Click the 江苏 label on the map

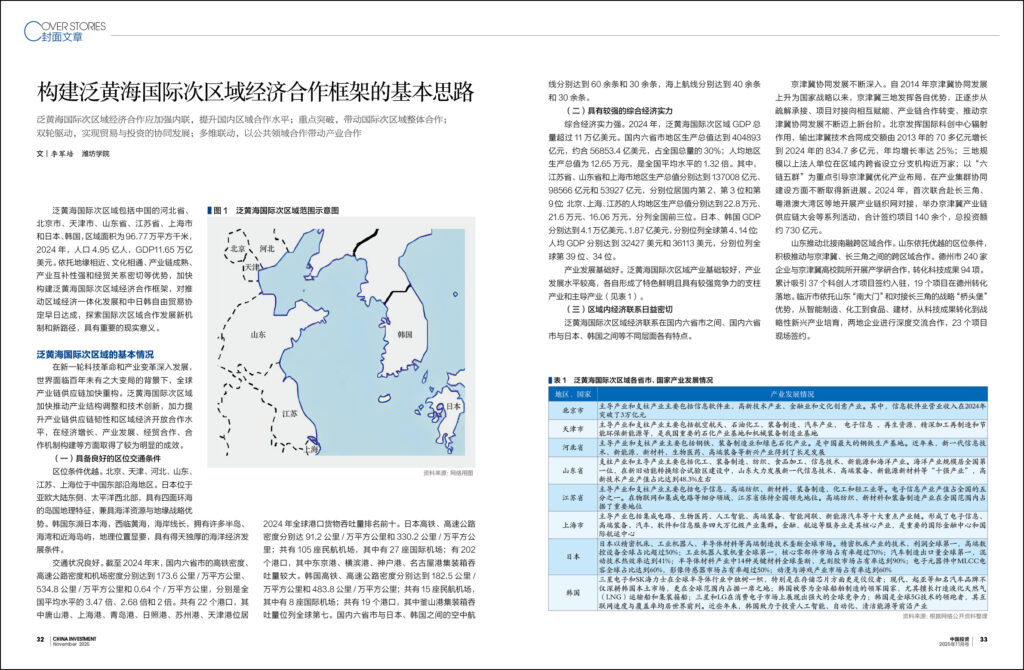coord(290,412)
